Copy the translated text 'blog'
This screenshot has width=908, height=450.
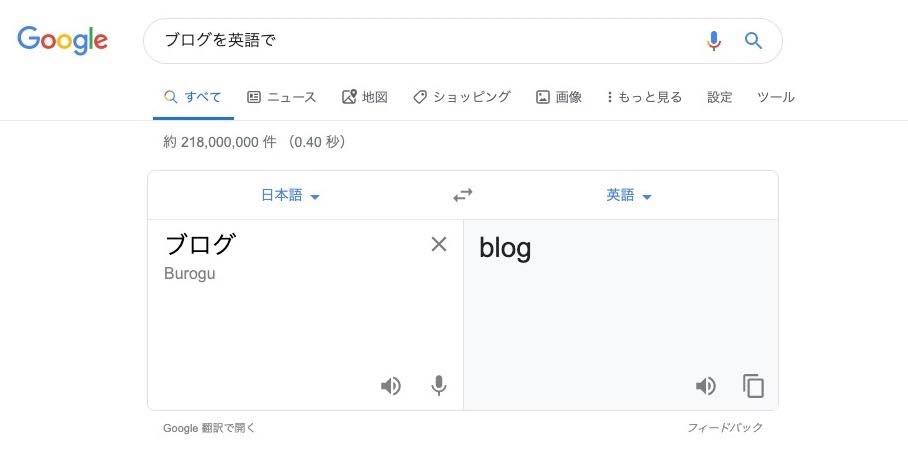(753, 386)
